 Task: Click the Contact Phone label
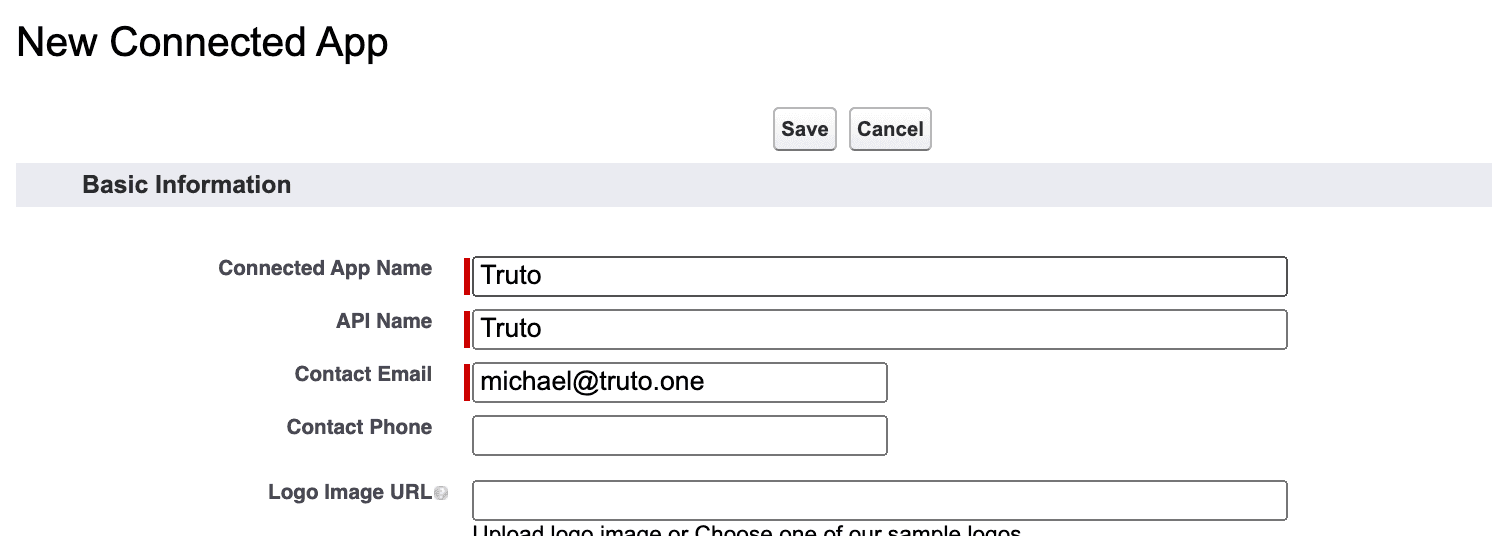click(x=359, y=427)
